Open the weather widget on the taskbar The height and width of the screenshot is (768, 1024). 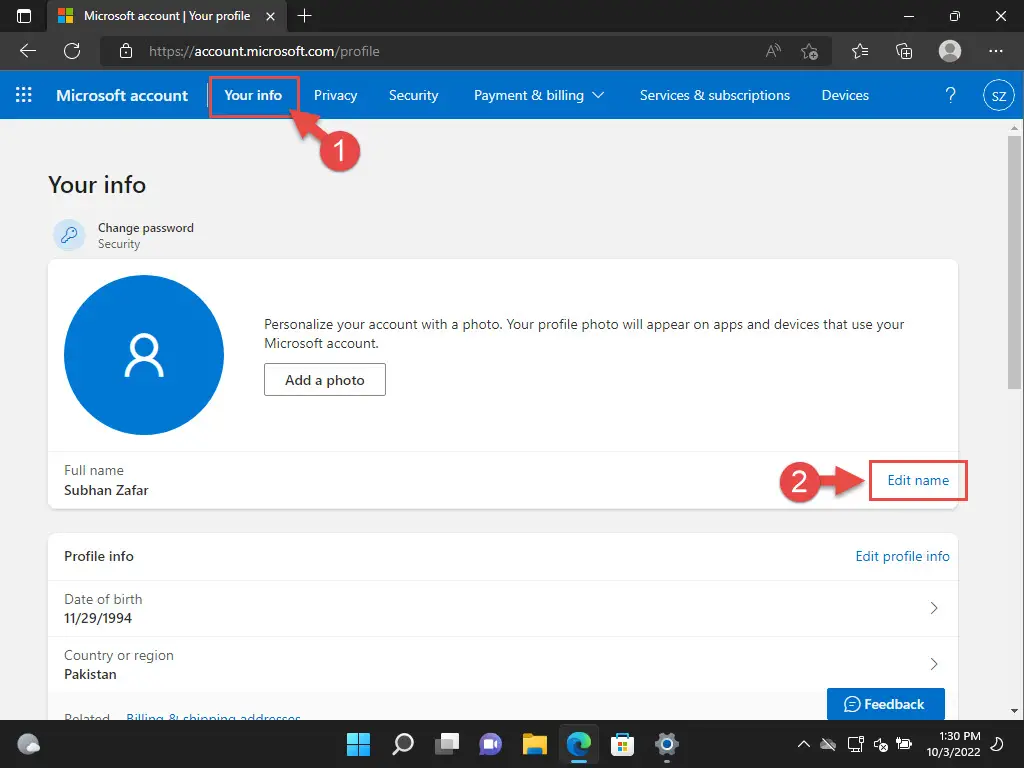(x=29, y=744)
